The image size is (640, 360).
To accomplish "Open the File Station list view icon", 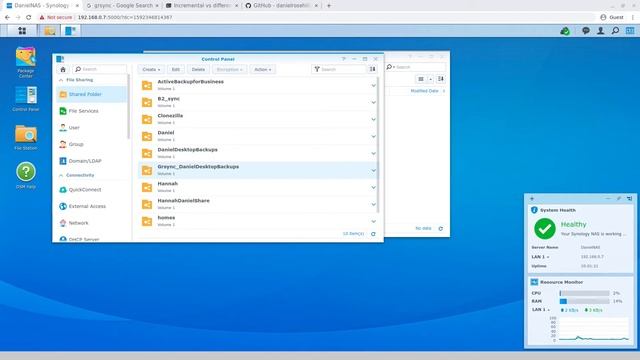I will click(x=421, y=79).
